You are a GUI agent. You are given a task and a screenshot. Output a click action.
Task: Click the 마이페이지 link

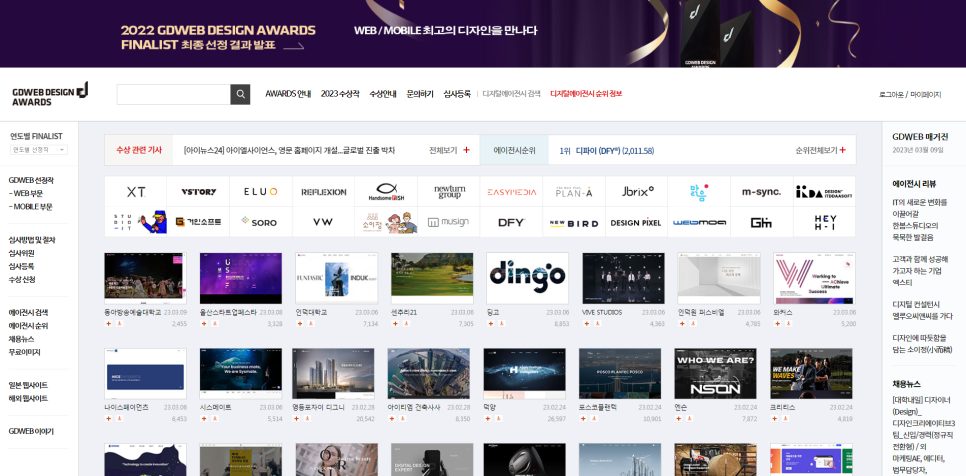pos(925,95)
